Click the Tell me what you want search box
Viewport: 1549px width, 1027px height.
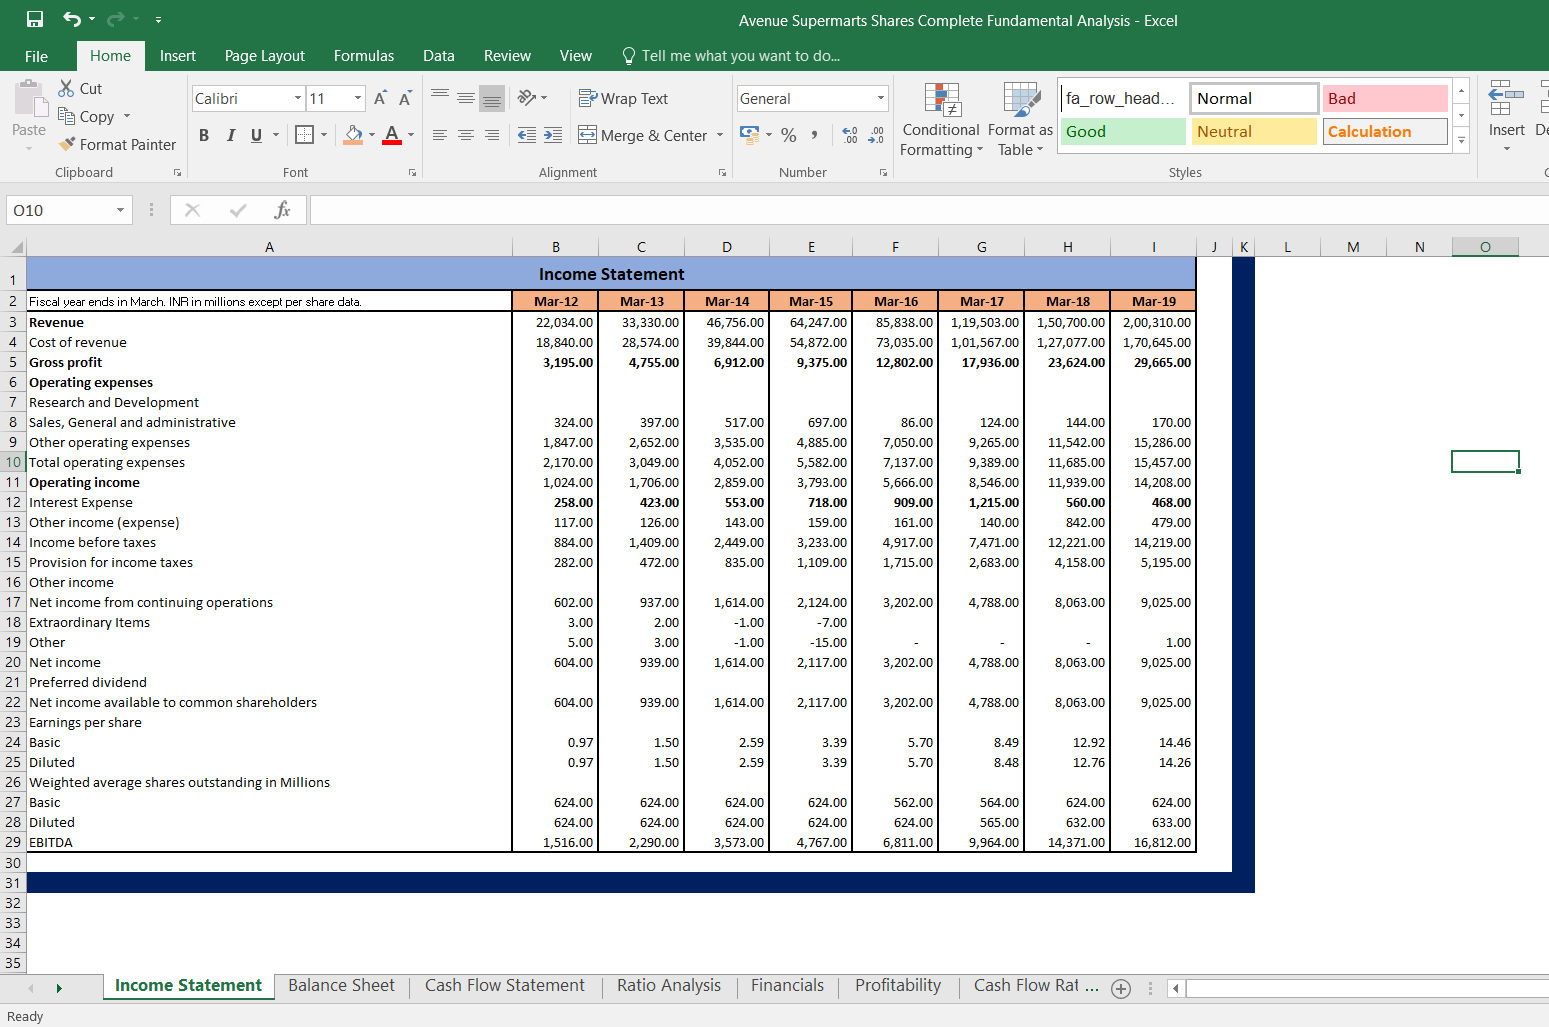[x=731, y=56]
